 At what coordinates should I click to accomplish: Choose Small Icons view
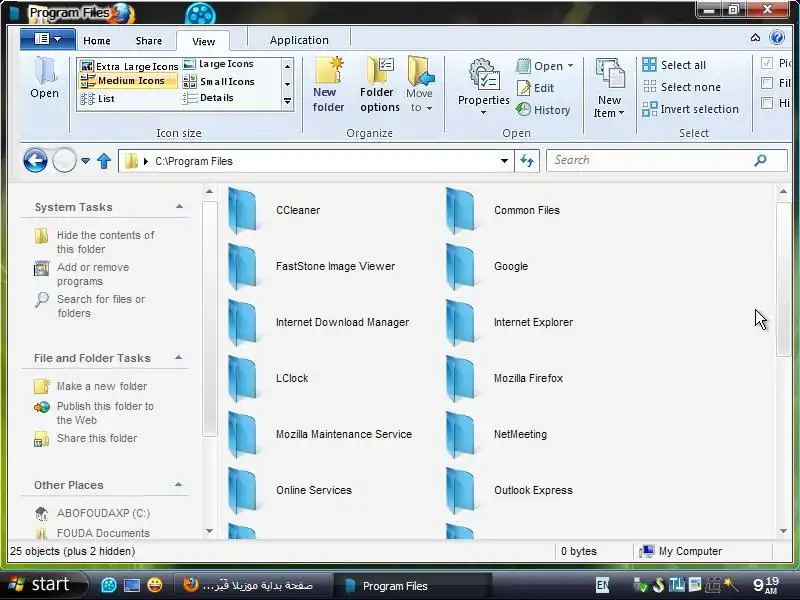pos(219,81)
